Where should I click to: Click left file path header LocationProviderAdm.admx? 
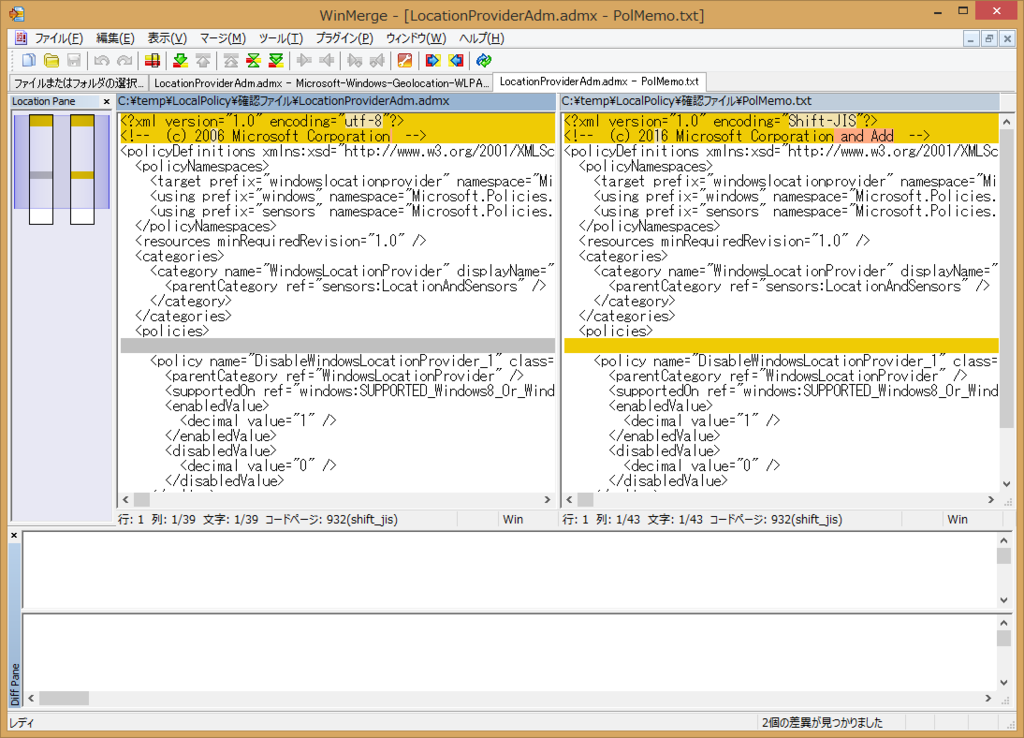(x=336, y=101)
